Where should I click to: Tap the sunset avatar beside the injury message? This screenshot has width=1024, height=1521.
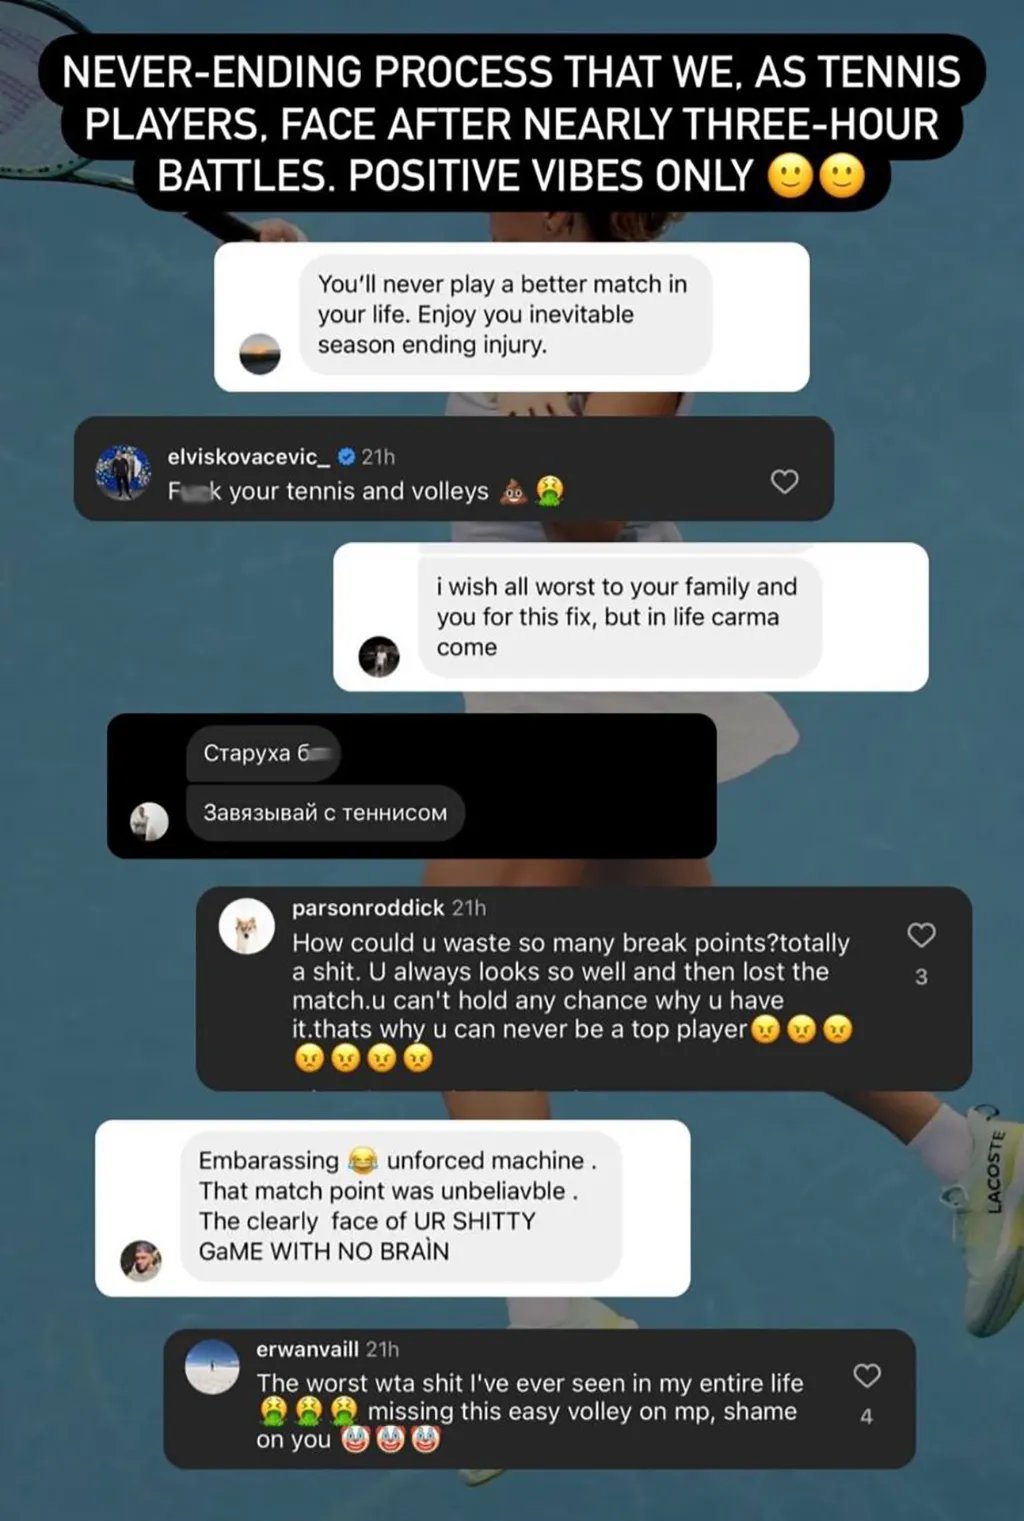click(260, 354)
